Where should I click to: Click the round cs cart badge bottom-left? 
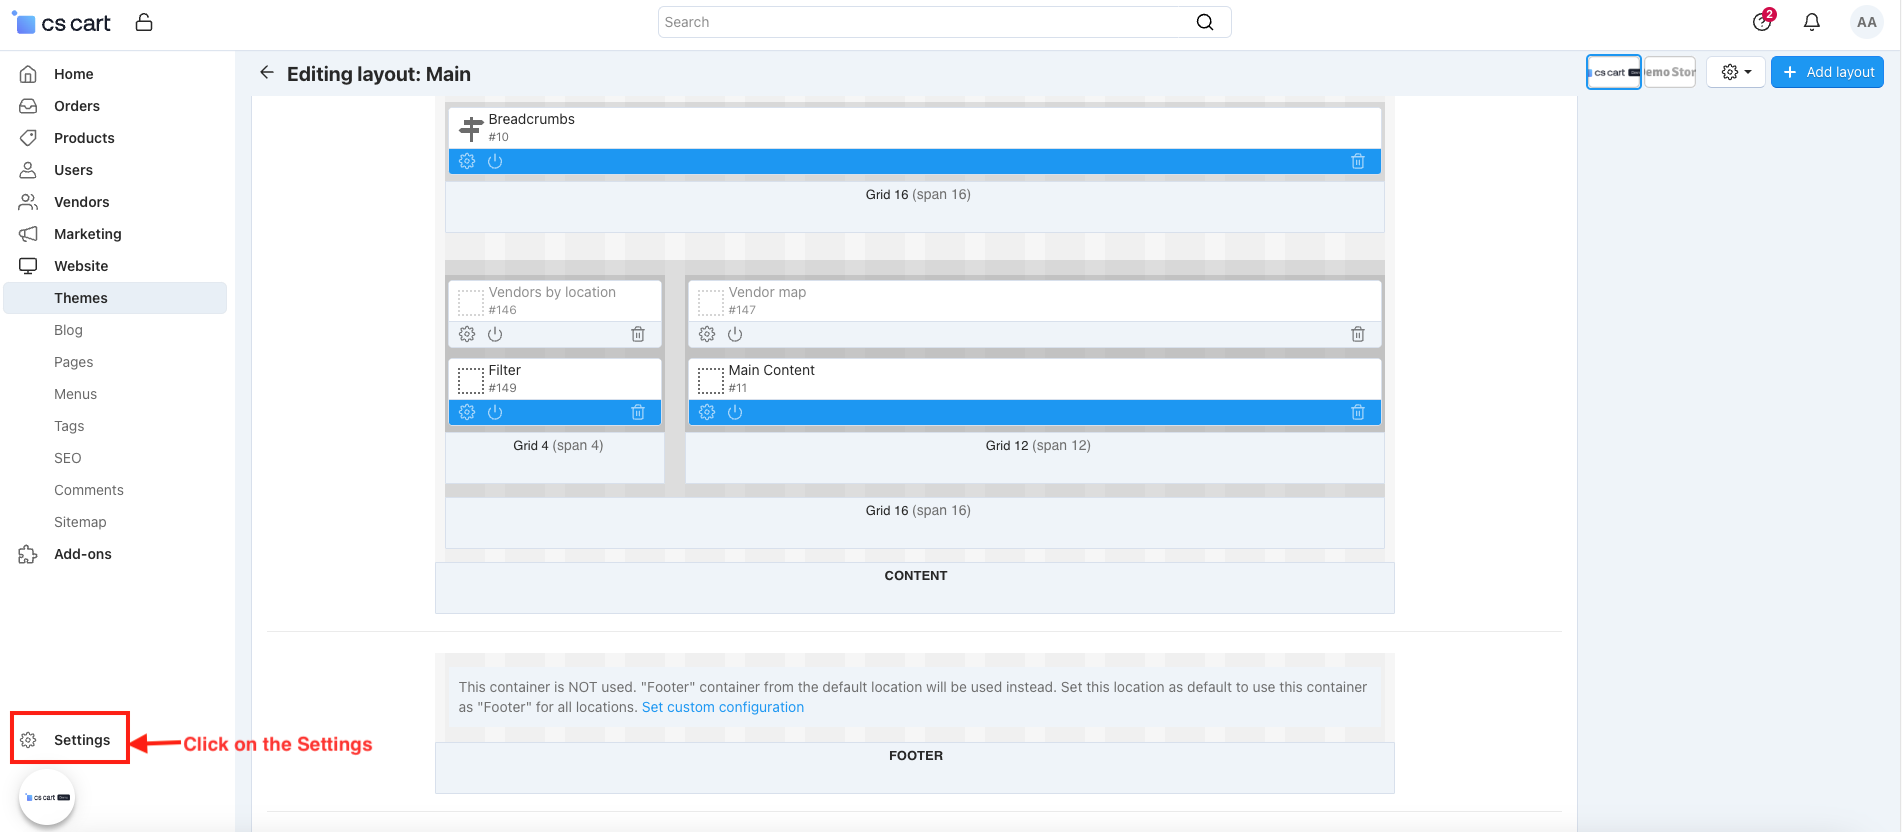pyautogui.click(x=47, y=797)
